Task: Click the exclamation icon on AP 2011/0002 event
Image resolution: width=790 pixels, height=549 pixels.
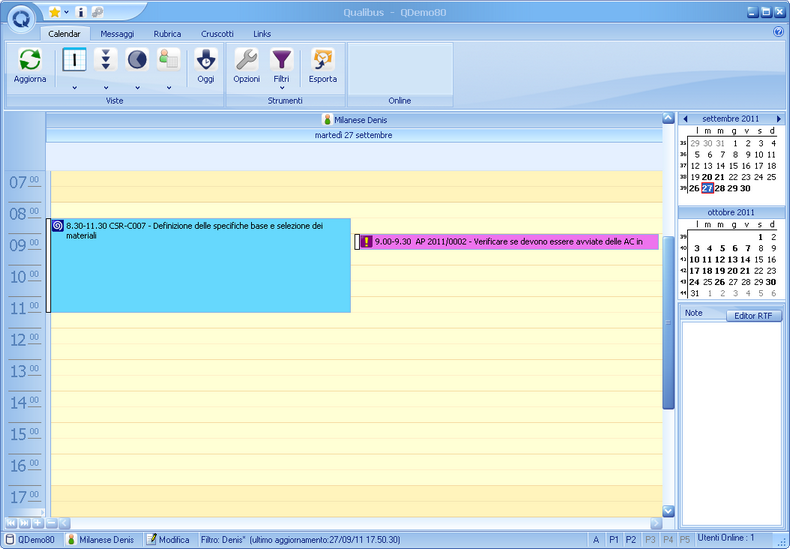Action: (x=366, y=242)
